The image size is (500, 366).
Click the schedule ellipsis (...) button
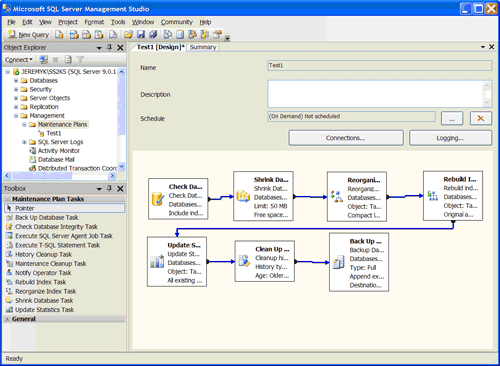[x=452, y=119]
